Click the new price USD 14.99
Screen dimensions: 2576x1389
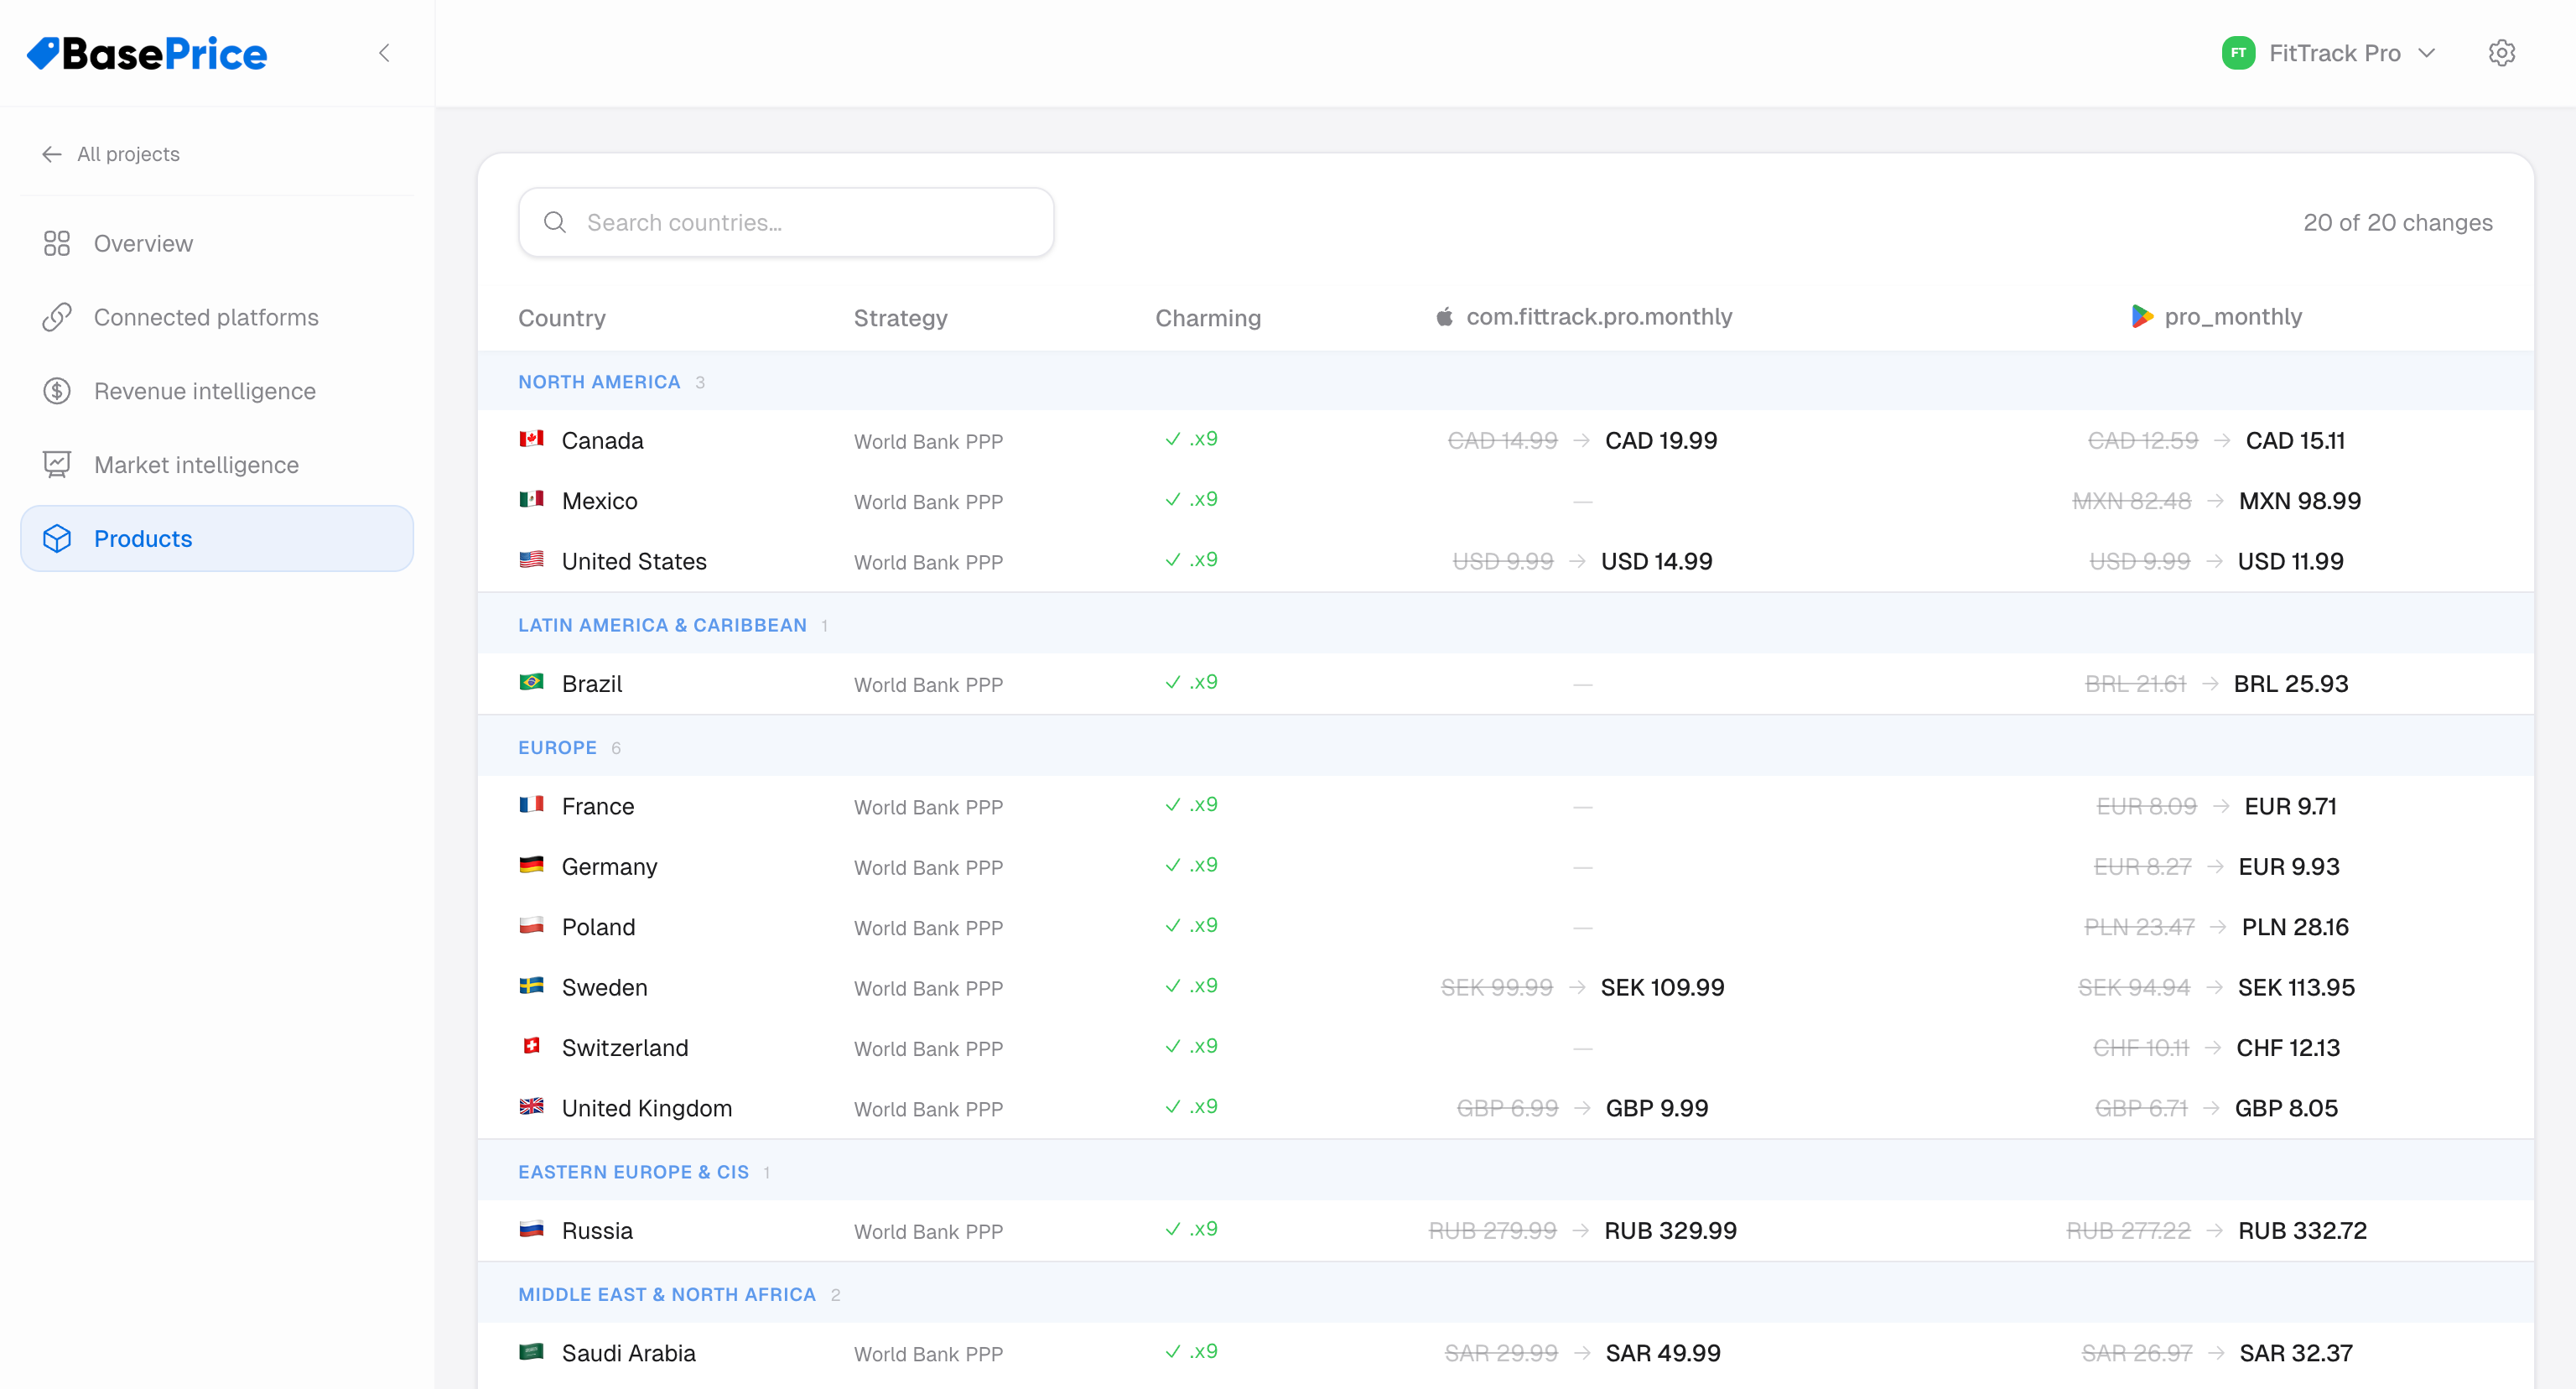pyautogui.click(x=1657, y=562)
